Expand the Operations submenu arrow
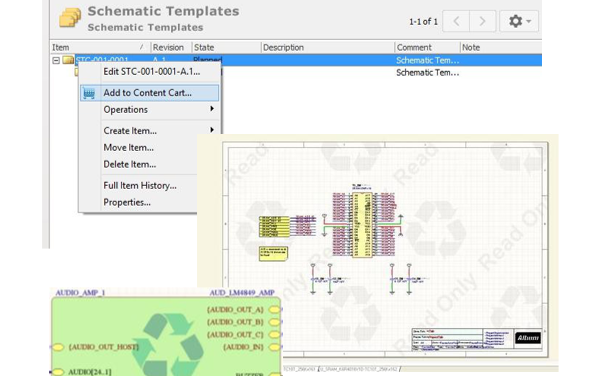 [x=212, y=109]
